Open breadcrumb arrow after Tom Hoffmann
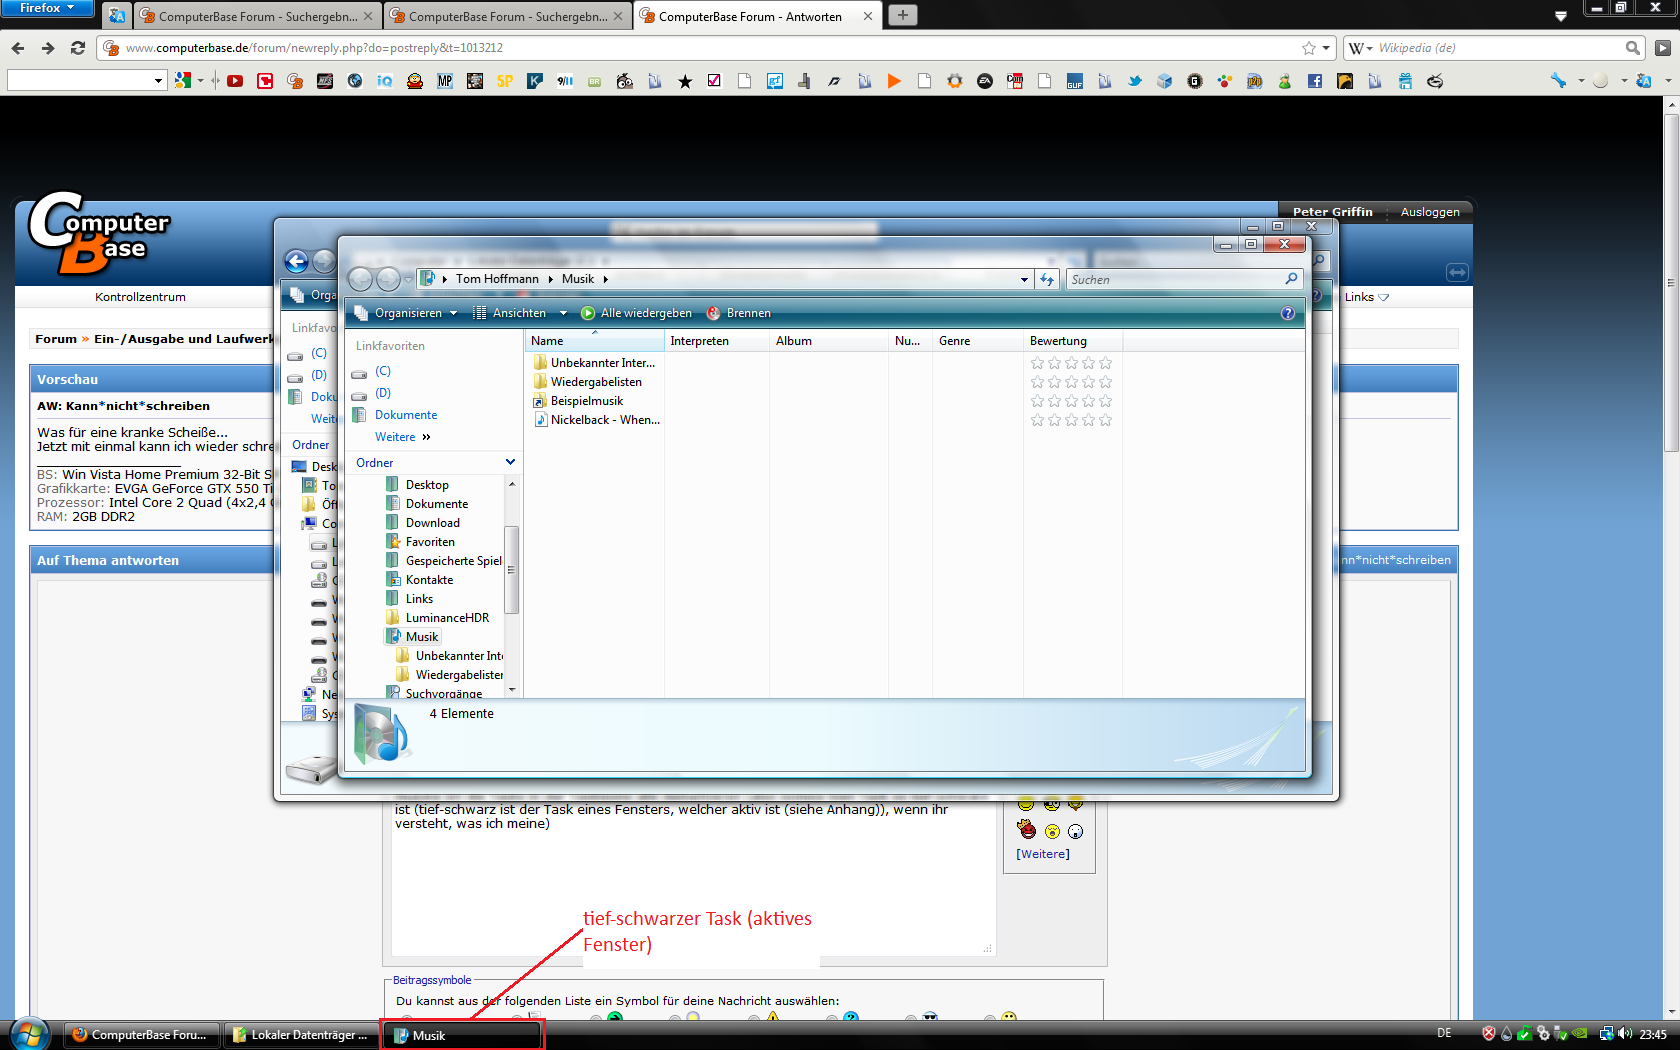This screenshot has width=1680, height=1050. click(551, 279)
